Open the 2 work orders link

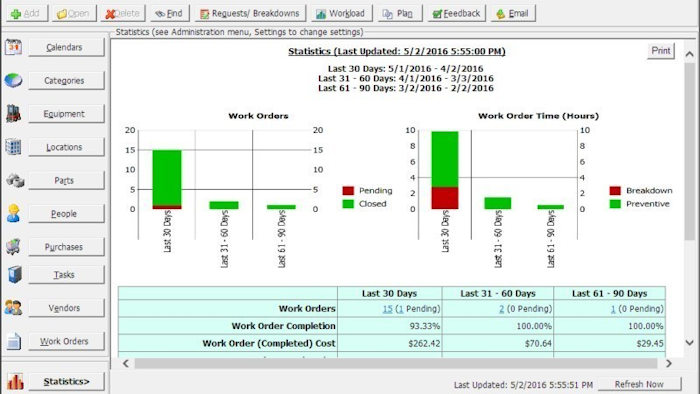point(501,309)
